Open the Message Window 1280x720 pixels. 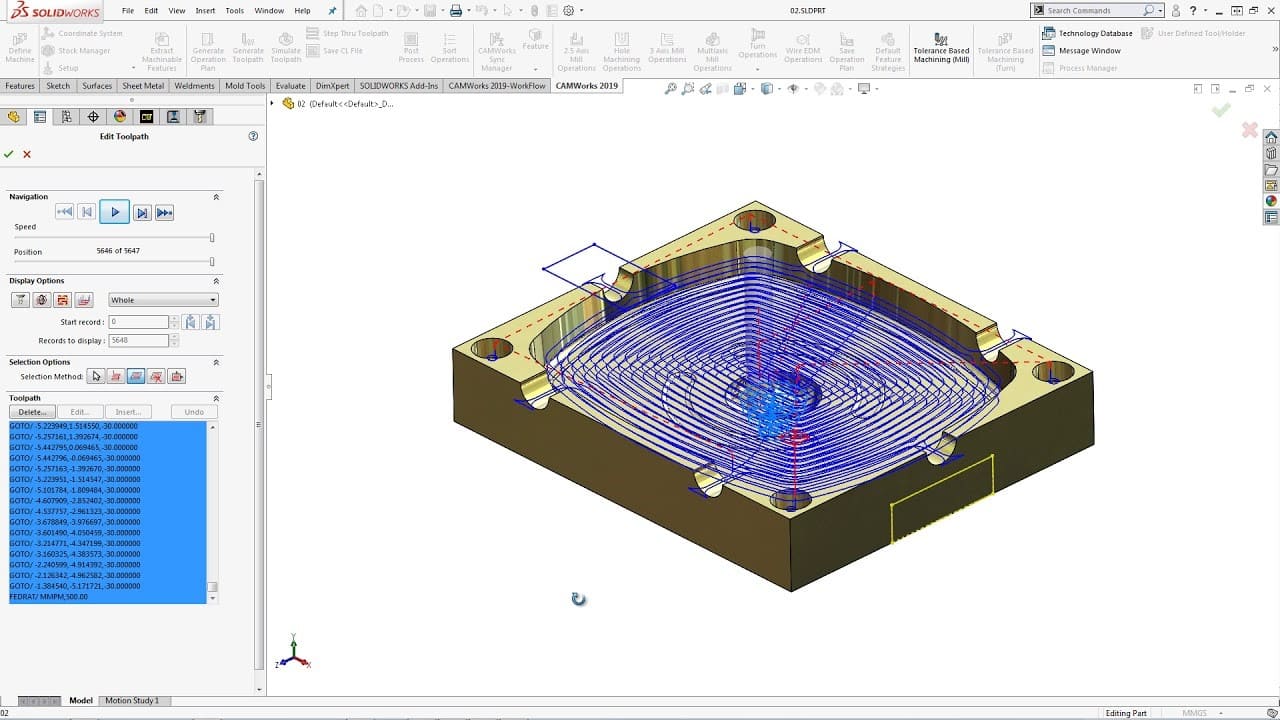[x=1081, y=51]
